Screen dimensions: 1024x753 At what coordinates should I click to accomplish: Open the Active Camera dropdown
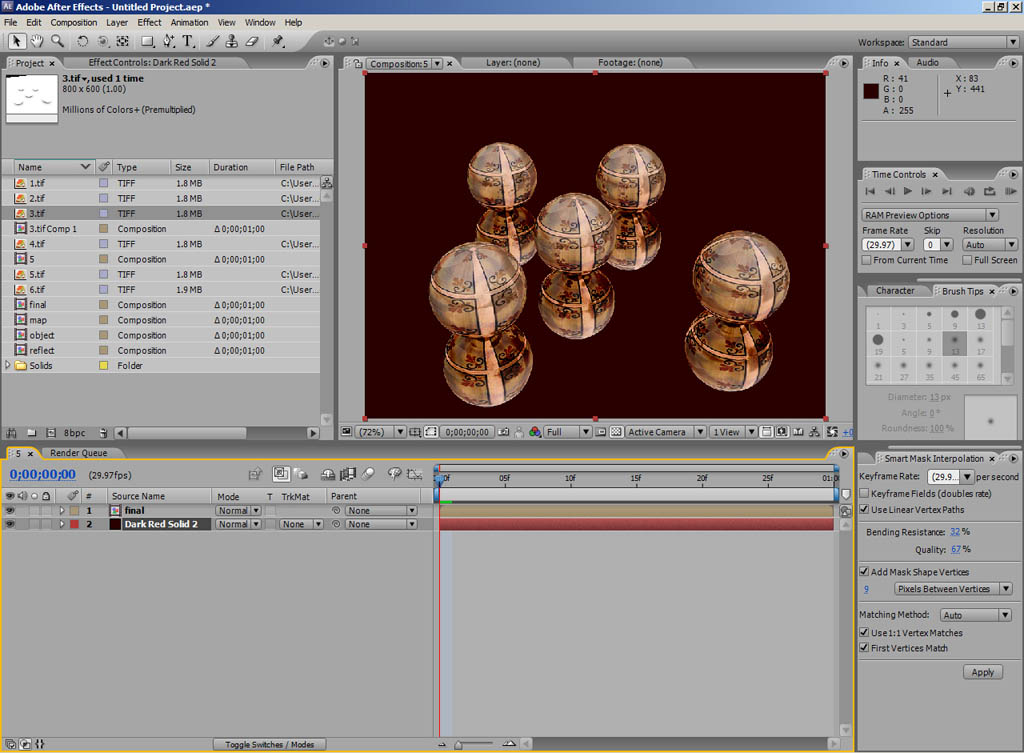[x=665, y=432]
